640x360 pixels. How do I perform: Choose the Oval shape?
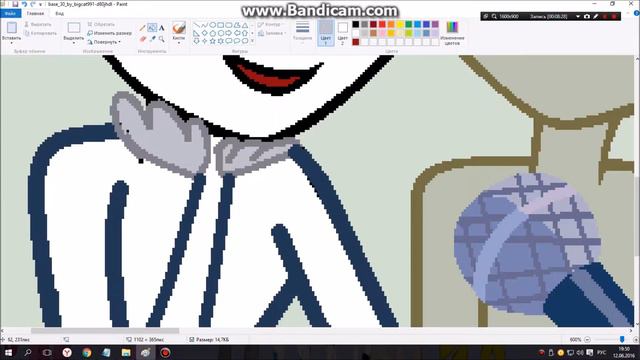(x=213, y=25)
